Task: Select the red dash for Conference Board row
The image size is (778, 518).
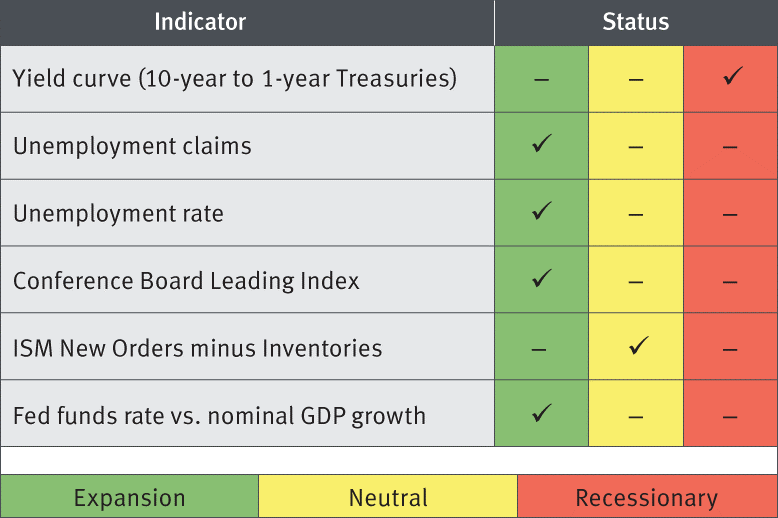Action: [730, 281]
